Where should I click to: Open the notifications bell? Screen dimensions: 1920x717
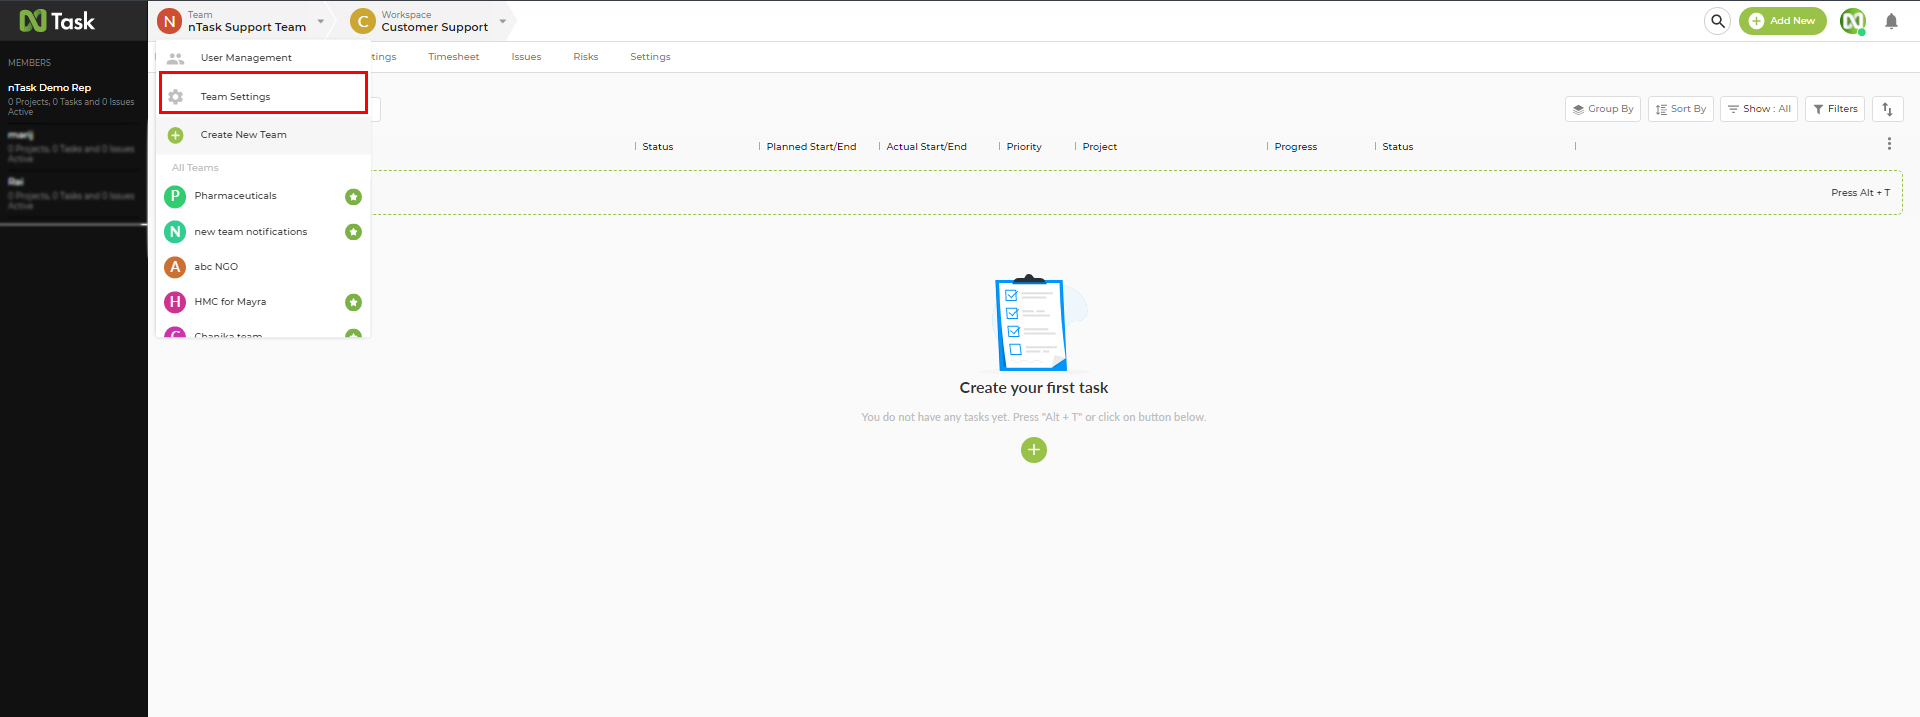point(1891,21)
